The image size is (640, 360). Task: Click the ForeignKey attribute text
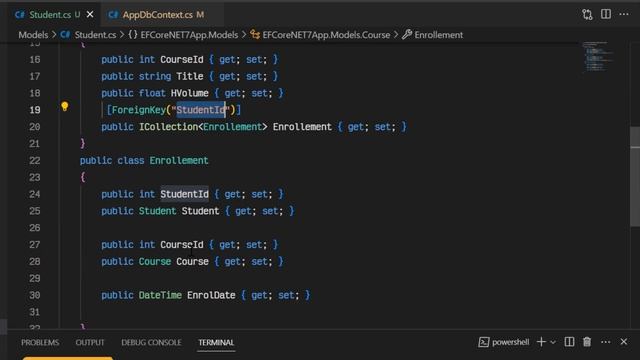click(x=139, y=110)
